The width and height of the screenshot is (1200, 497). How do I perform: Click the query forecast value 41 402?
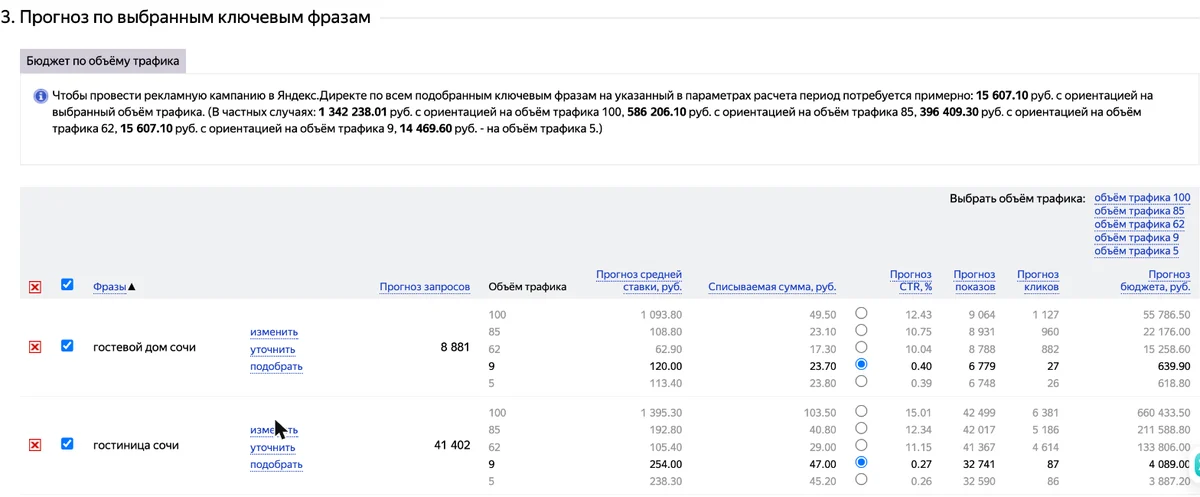(452, 445)
